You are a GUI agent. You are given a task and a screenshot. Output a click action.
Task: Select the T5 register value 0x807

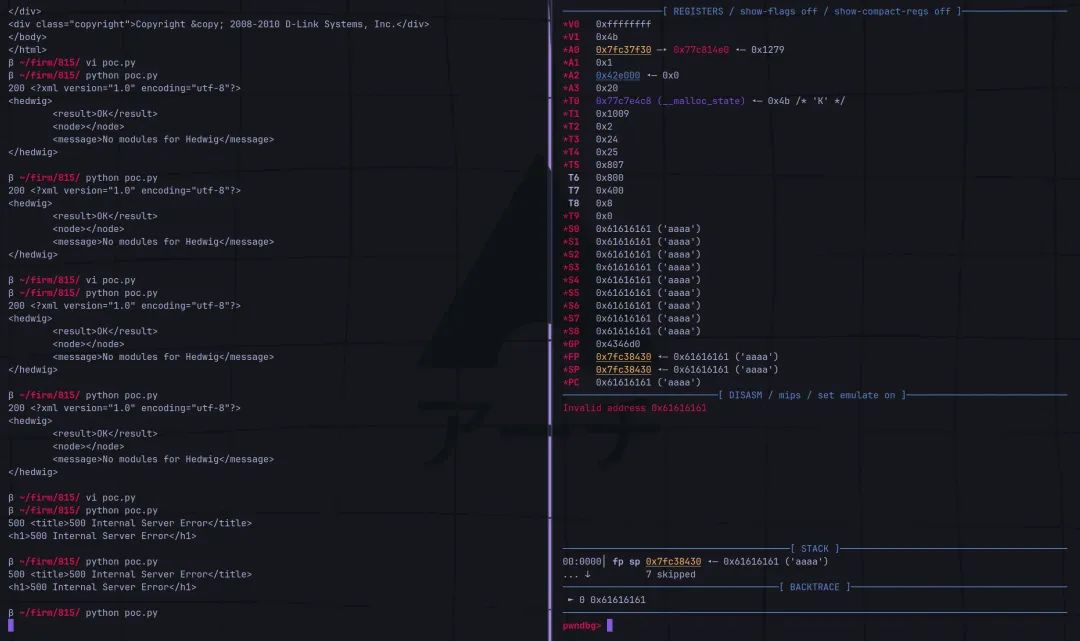pyautogui.click(x=610, y=165)
